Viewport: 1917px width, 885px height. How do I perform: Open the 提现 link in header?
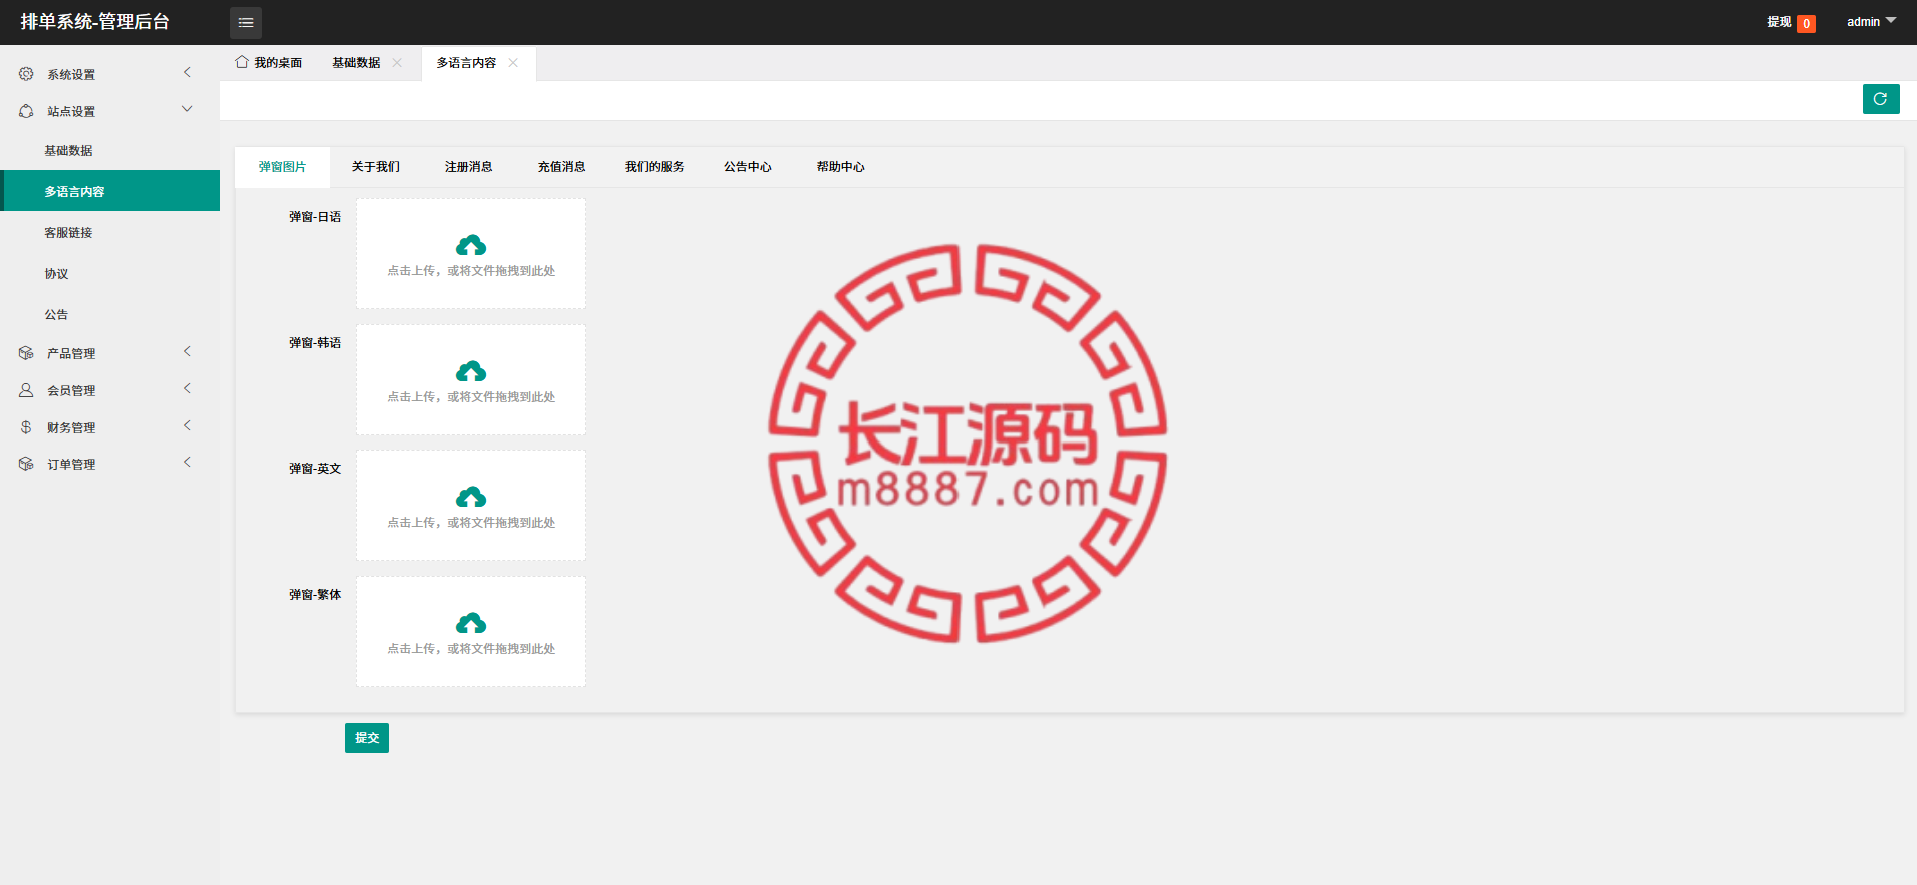click(1779, 22)
